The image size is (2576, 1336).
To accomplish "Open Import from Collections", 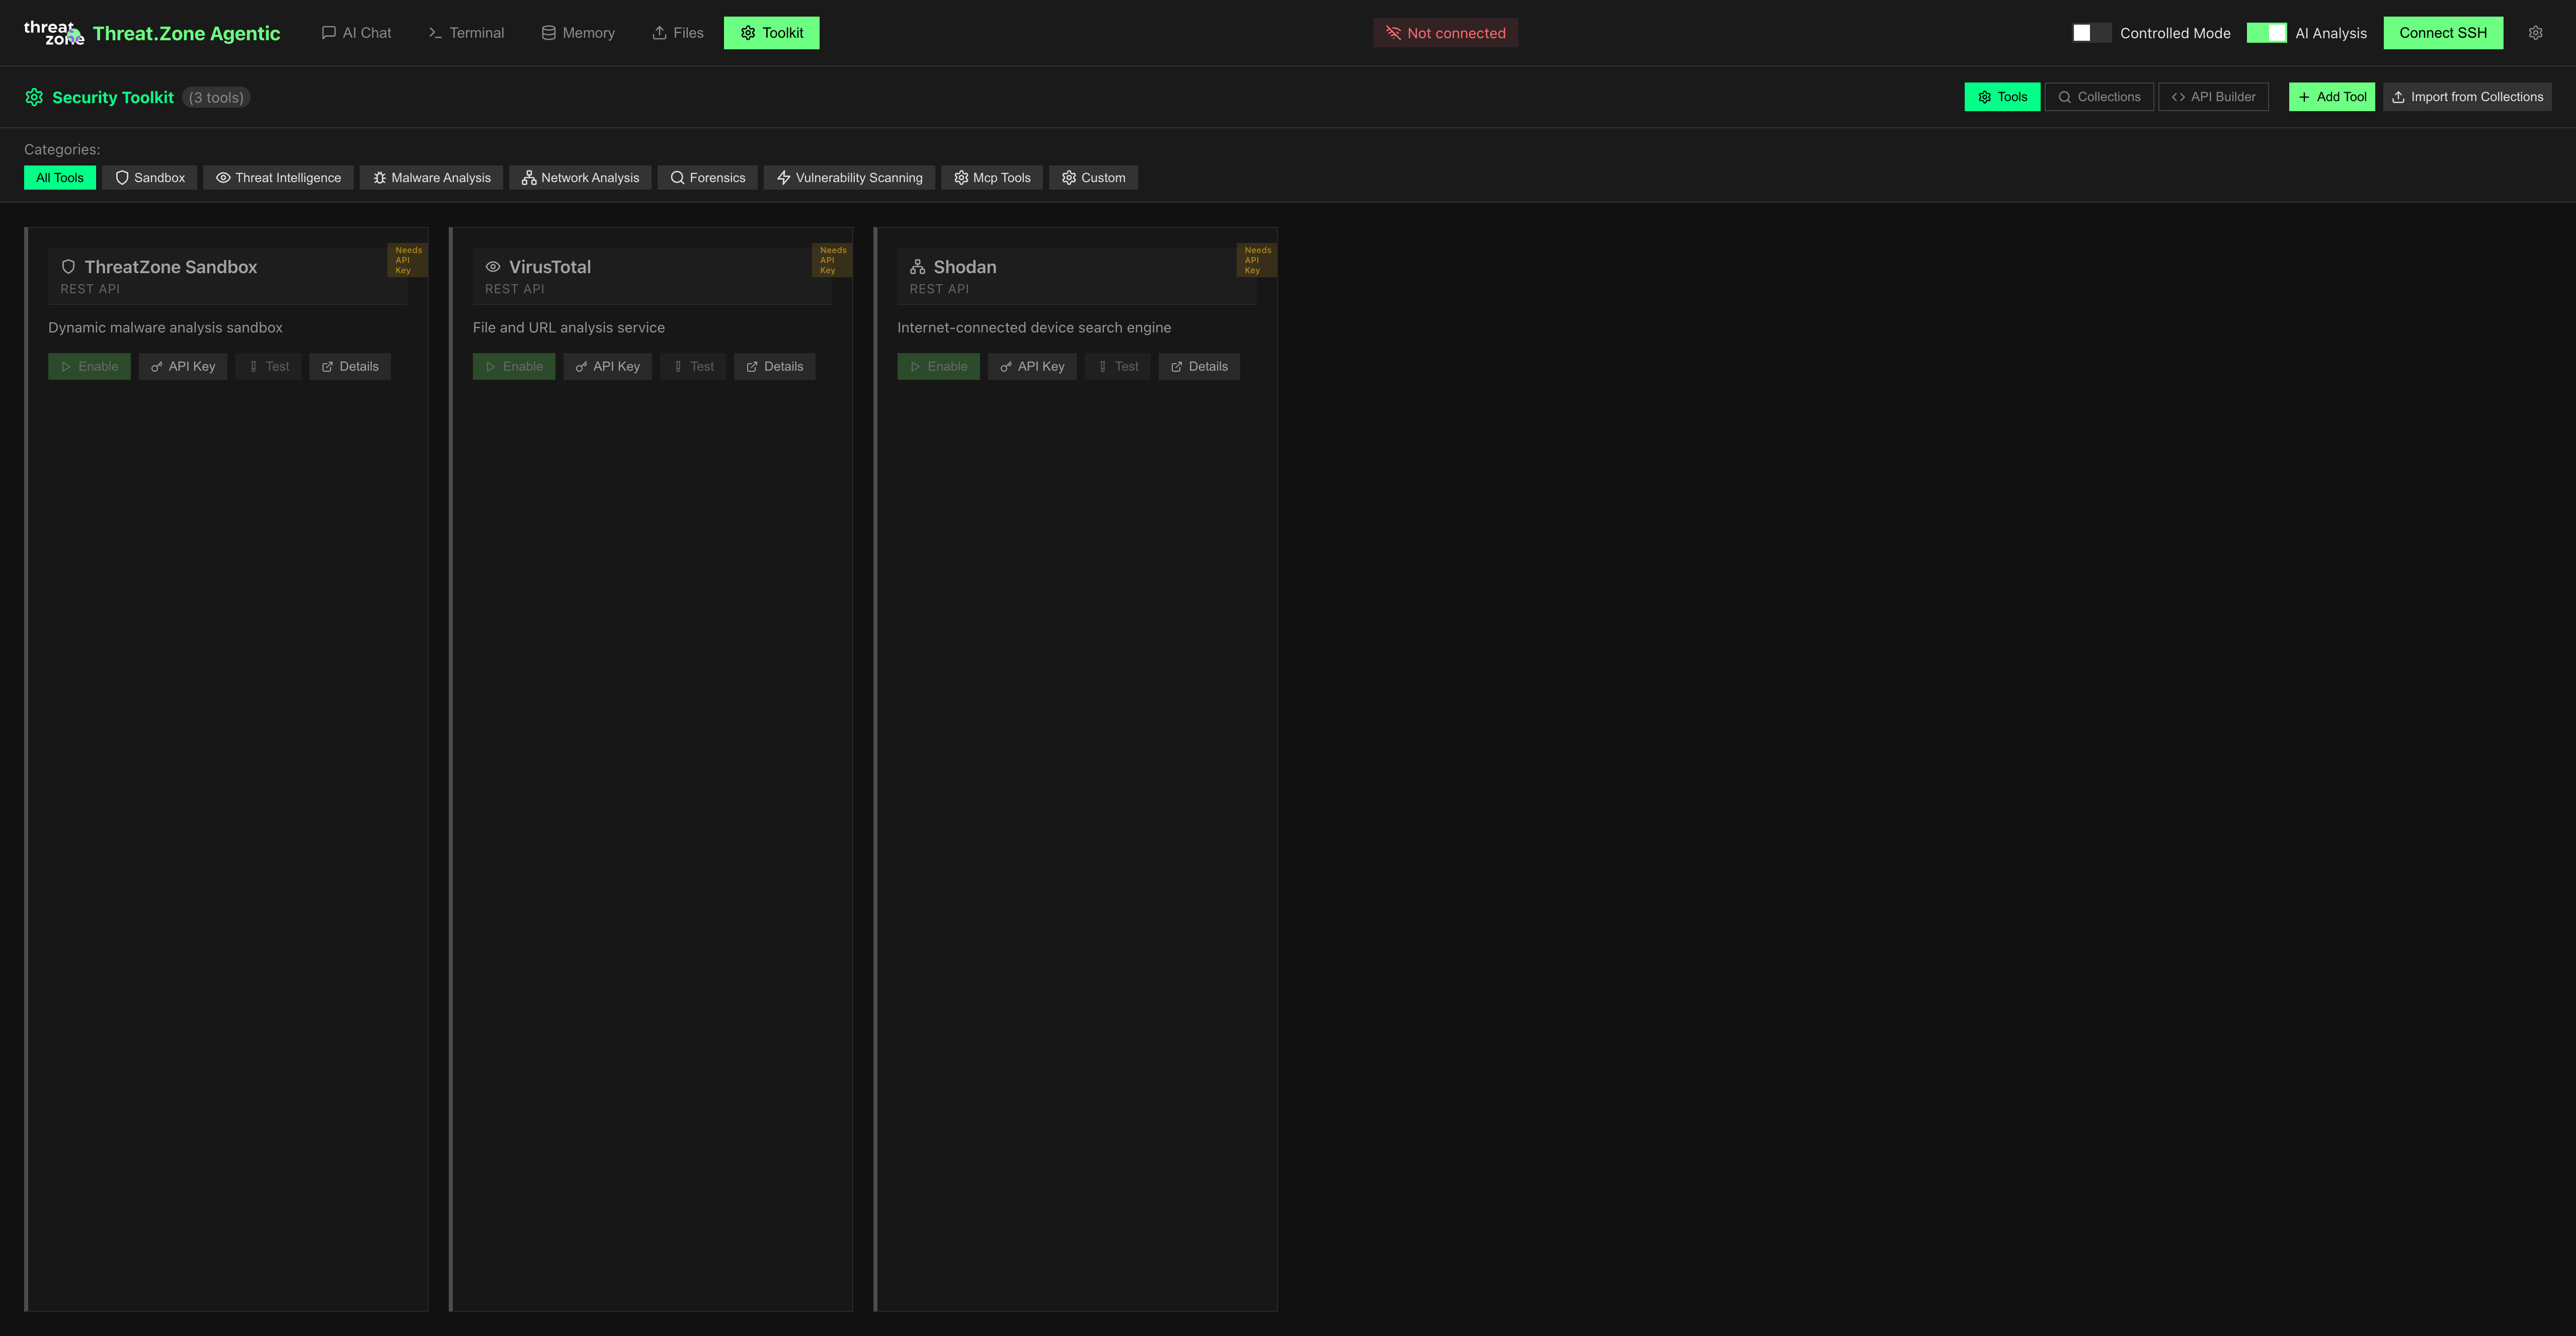I will [2467, 96].
